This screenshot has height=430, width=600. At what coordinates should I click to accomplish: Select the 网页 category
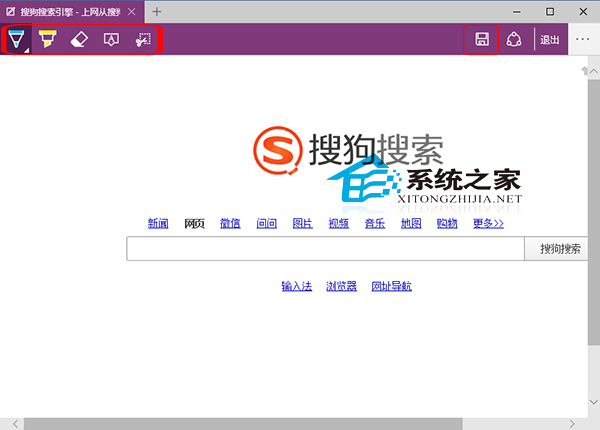(194, 223)
